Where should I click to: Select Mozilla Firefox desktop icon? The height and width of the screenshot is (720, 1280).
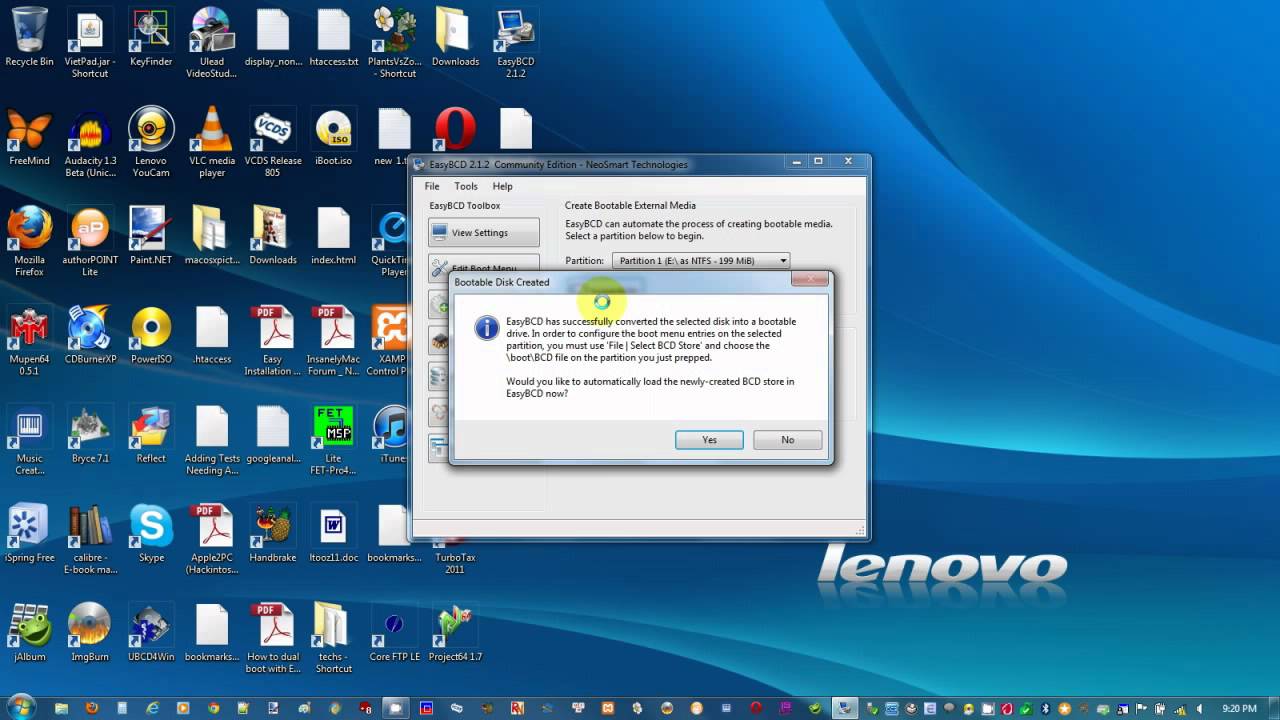click(x=29, y=241)
